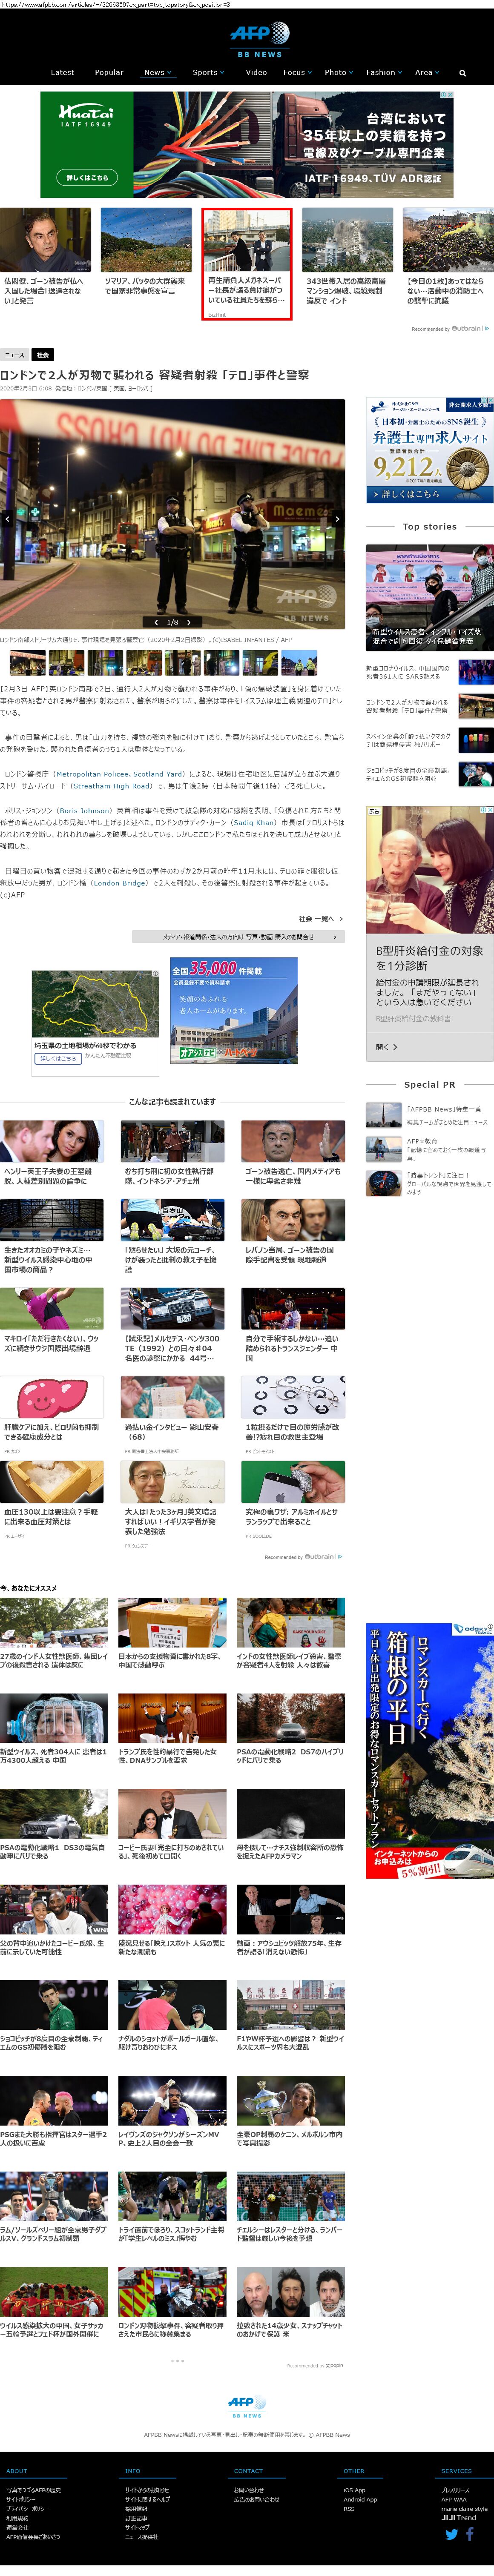Click the footer AFP BB News logo
Image resolution: width=494 pixels, height=2576 pixels.
247,2407
